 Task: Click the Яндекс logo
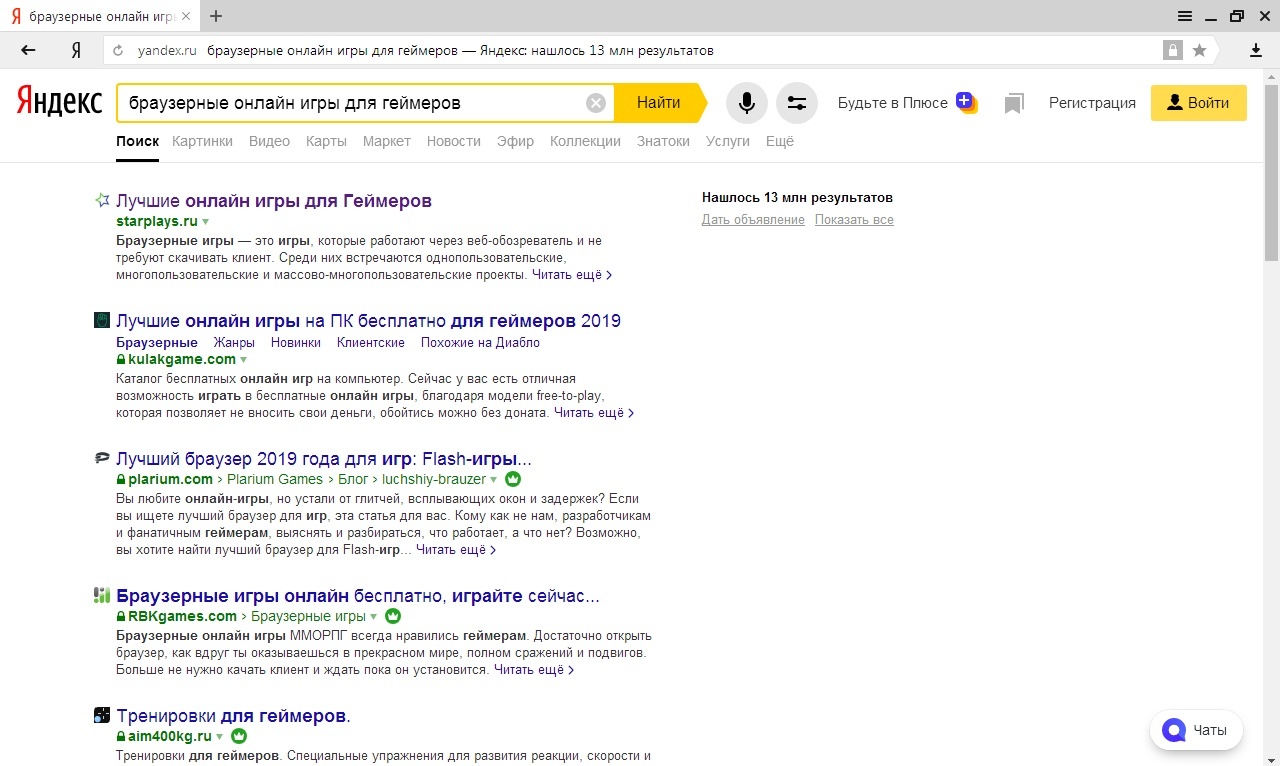(59, 102)
